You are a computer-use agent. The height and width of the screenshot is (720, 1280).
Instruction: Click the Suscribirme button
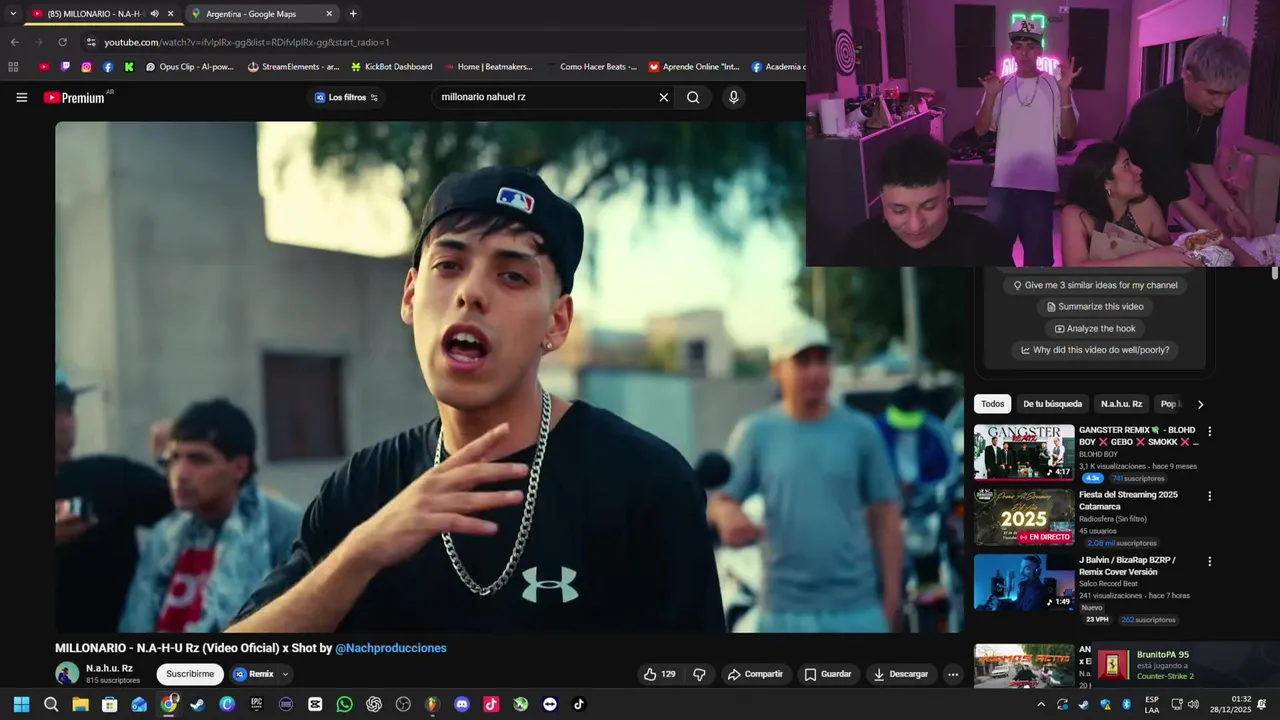(190, 674)
